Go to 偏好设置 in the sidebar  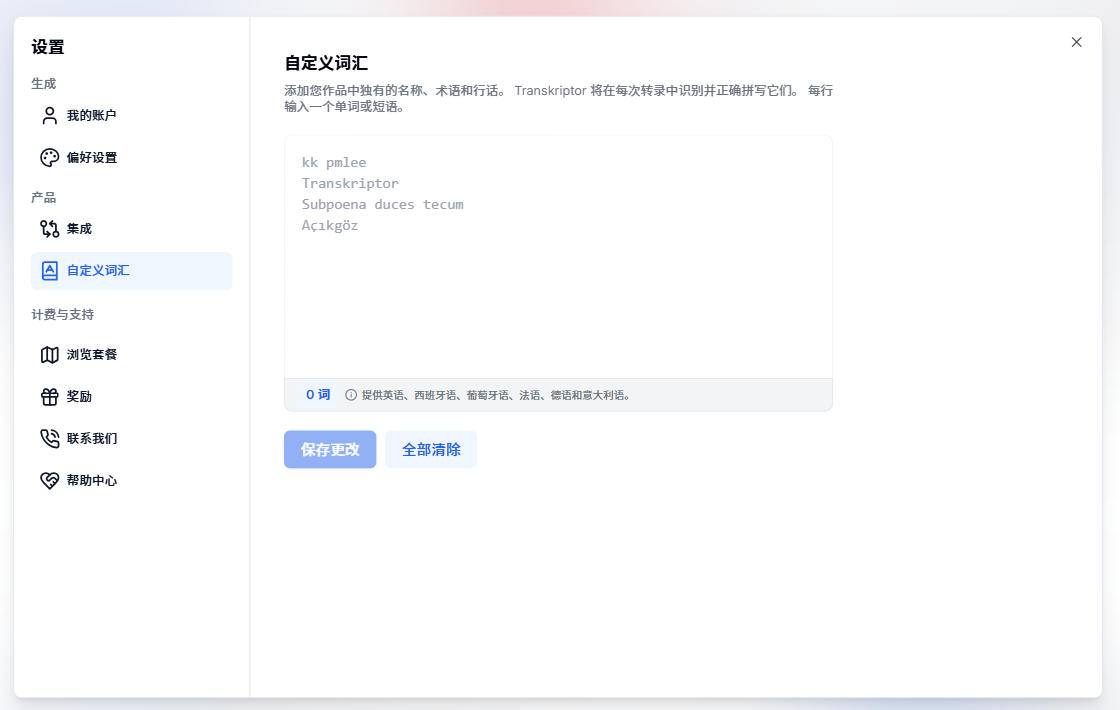click(x=131, y=158)
